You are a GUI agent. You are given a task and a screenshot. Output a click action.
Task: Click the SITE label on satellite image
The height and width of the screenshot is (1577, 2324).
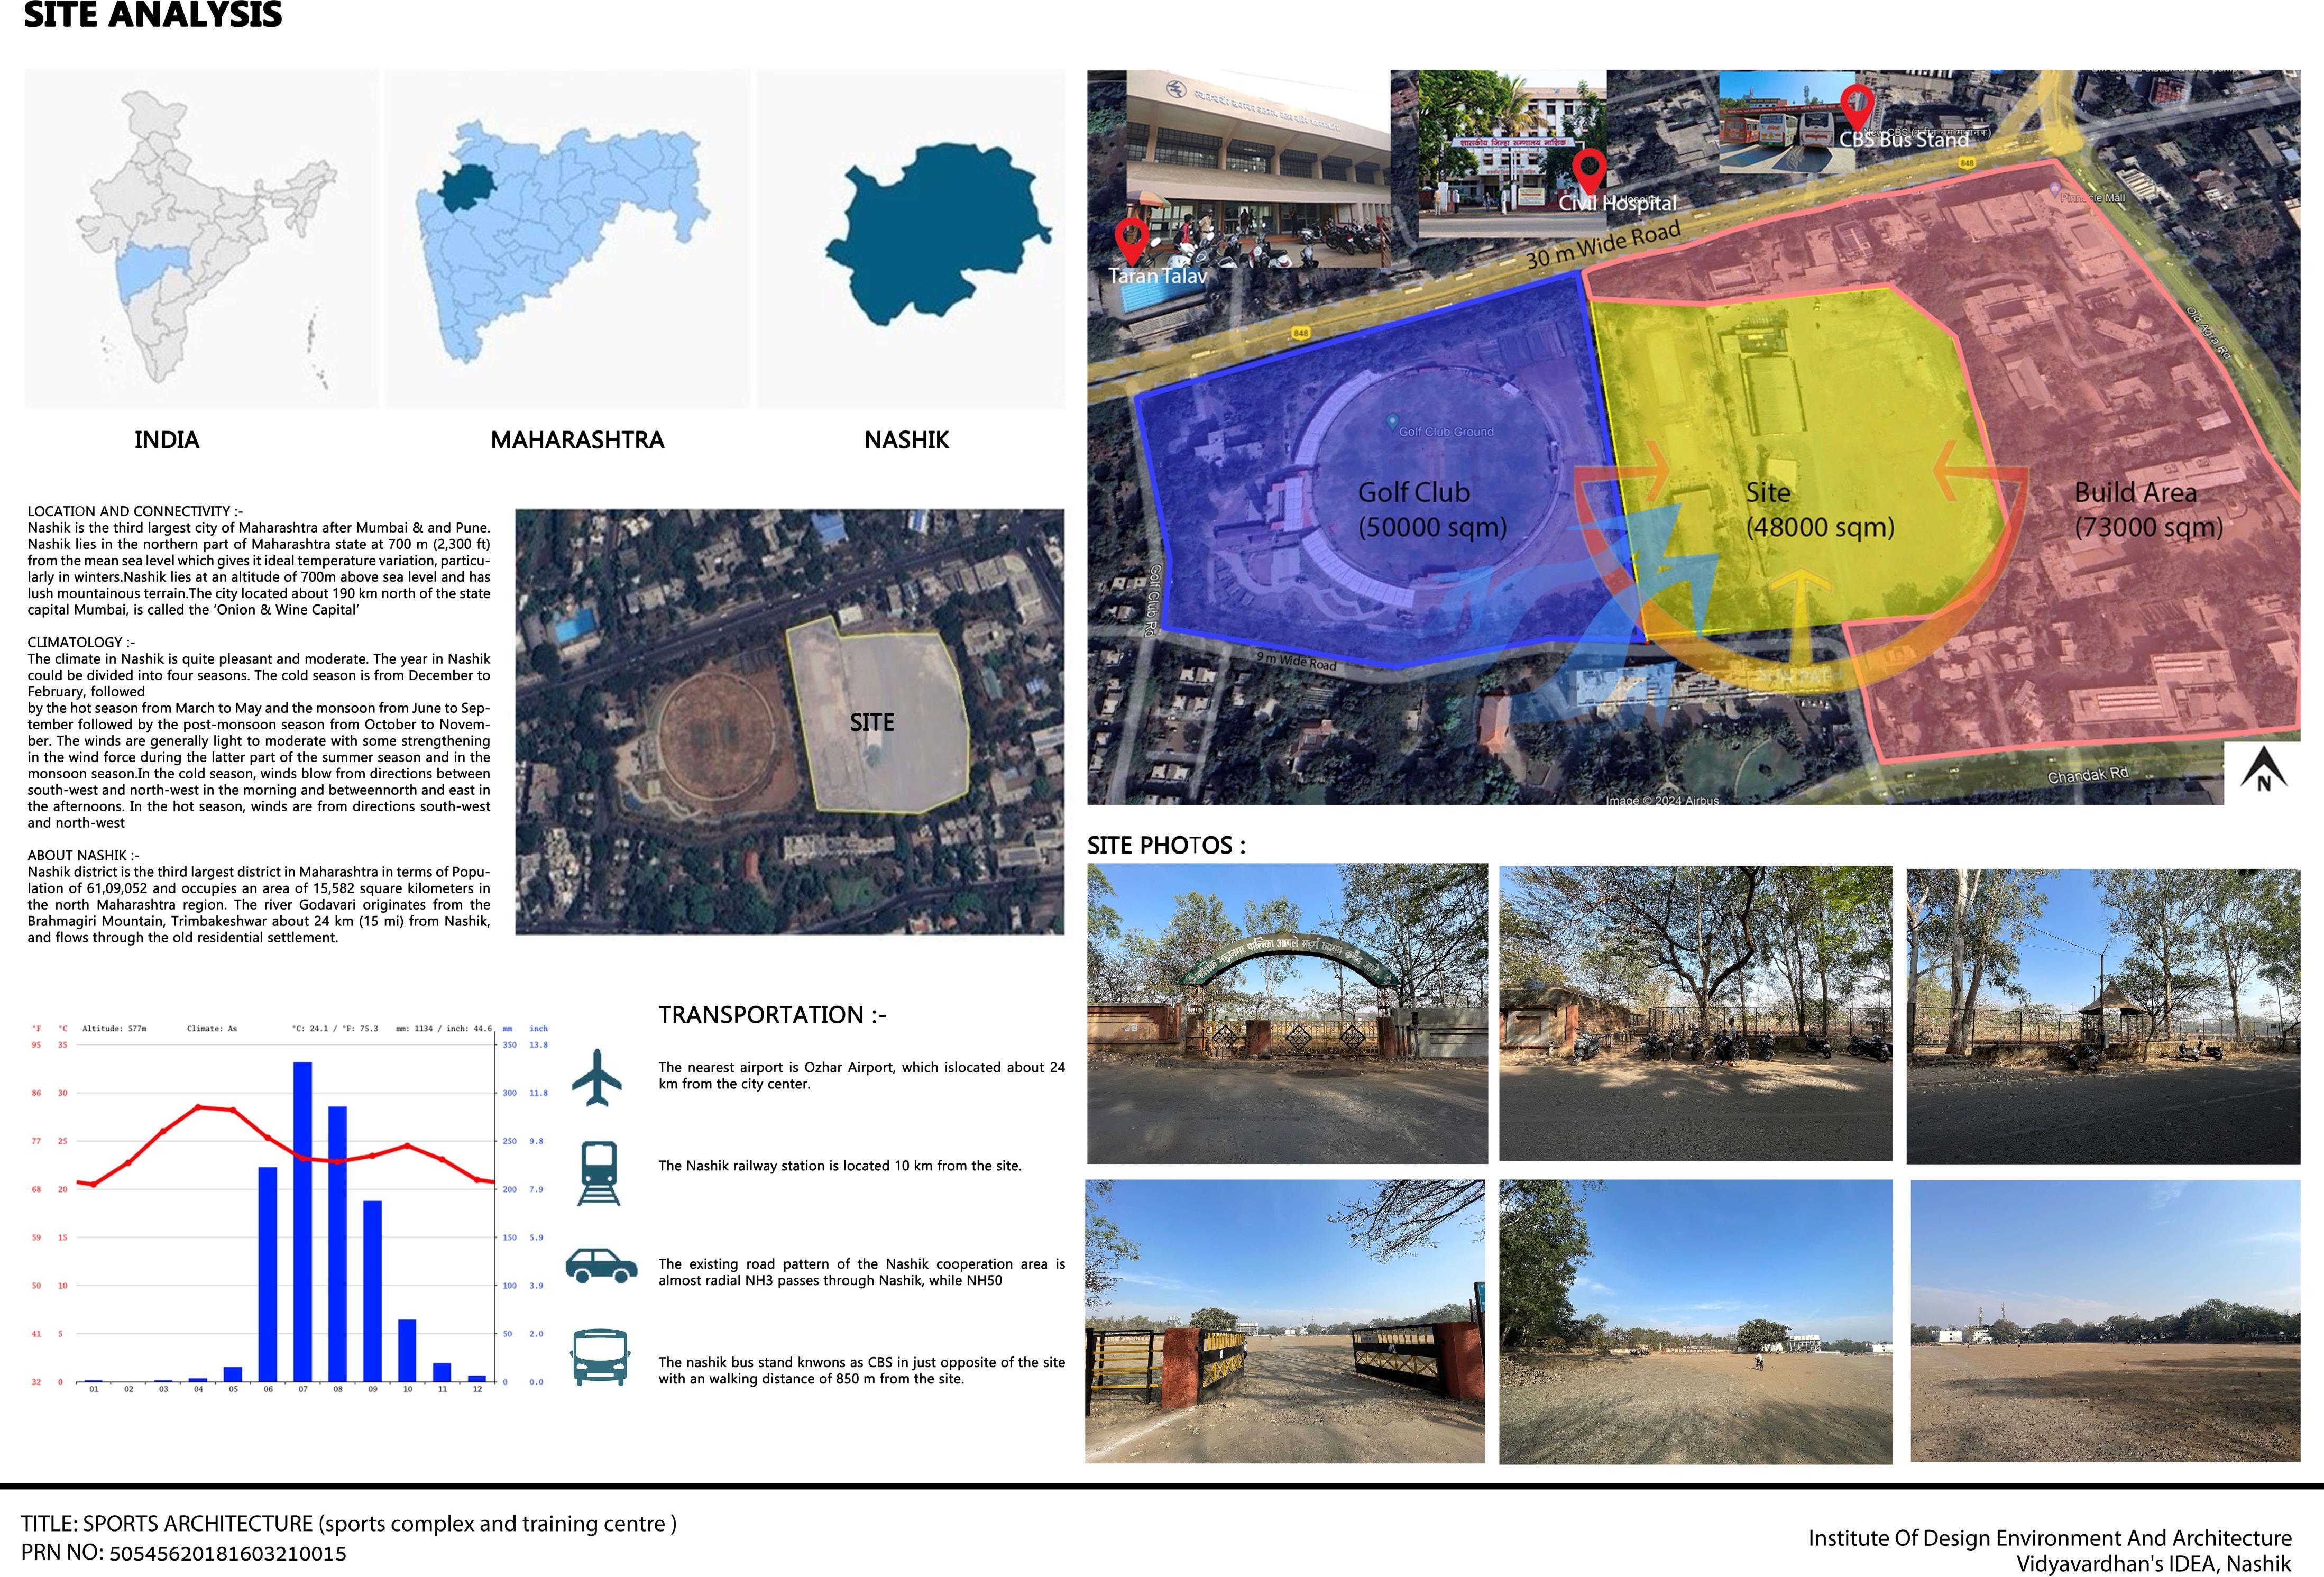(x=871, y=722)
